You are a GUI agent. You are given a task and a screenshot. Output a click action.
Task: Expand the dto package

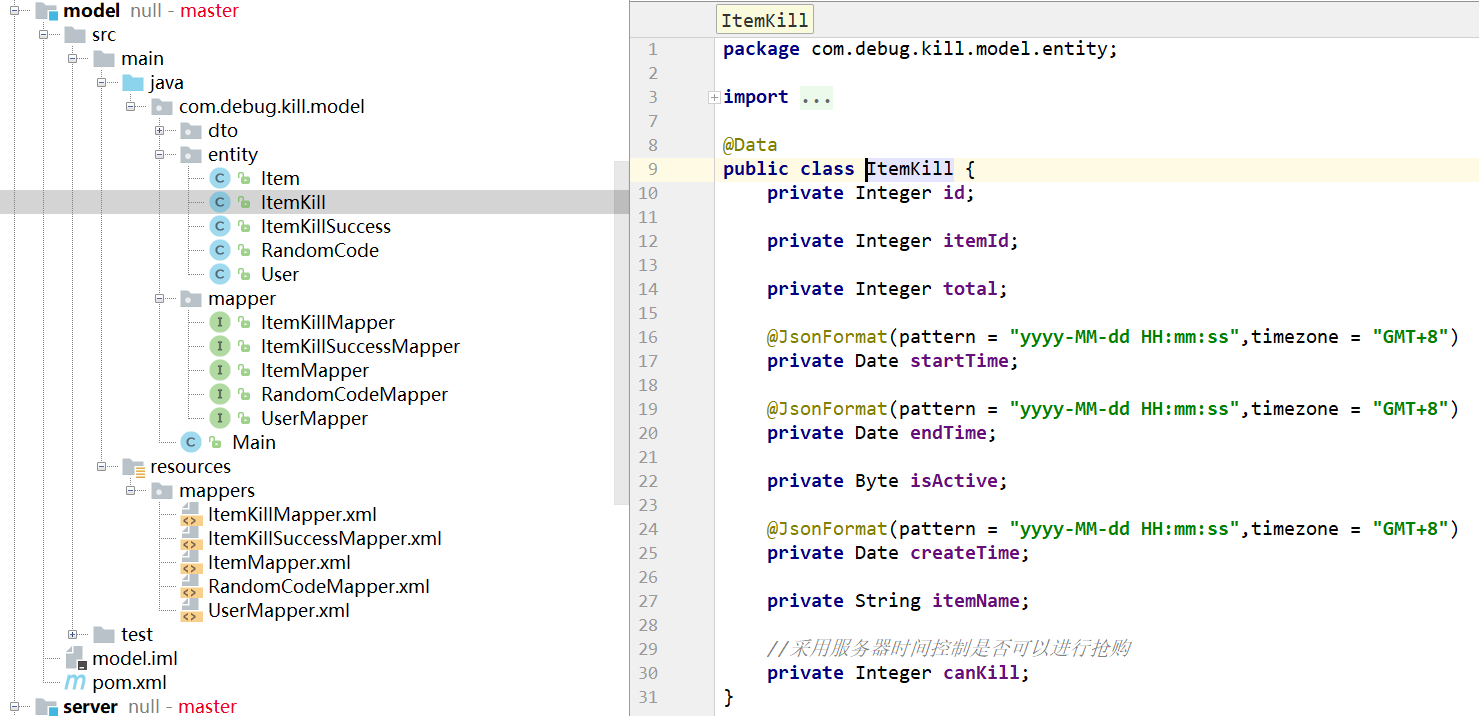click(160, 130)
